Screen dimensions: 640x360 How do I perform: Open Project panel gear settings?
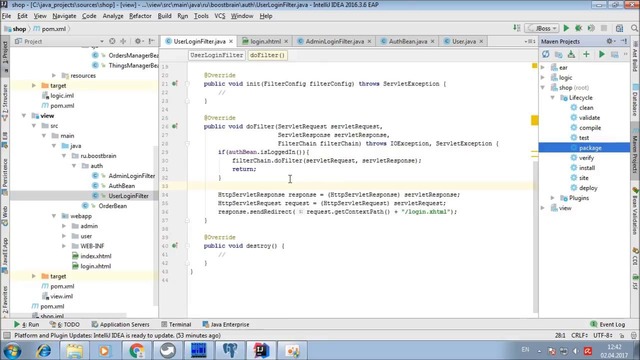(x=139, y=41)
